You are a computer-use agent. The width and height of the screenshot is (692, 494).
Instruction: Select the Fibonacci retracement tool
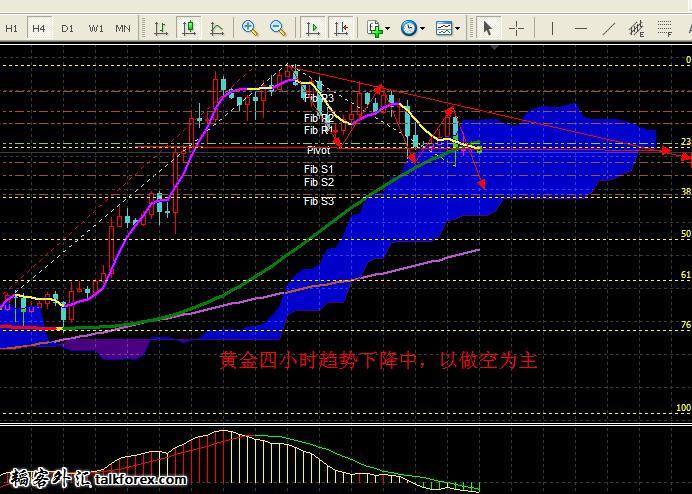click(x=666, y=29)
